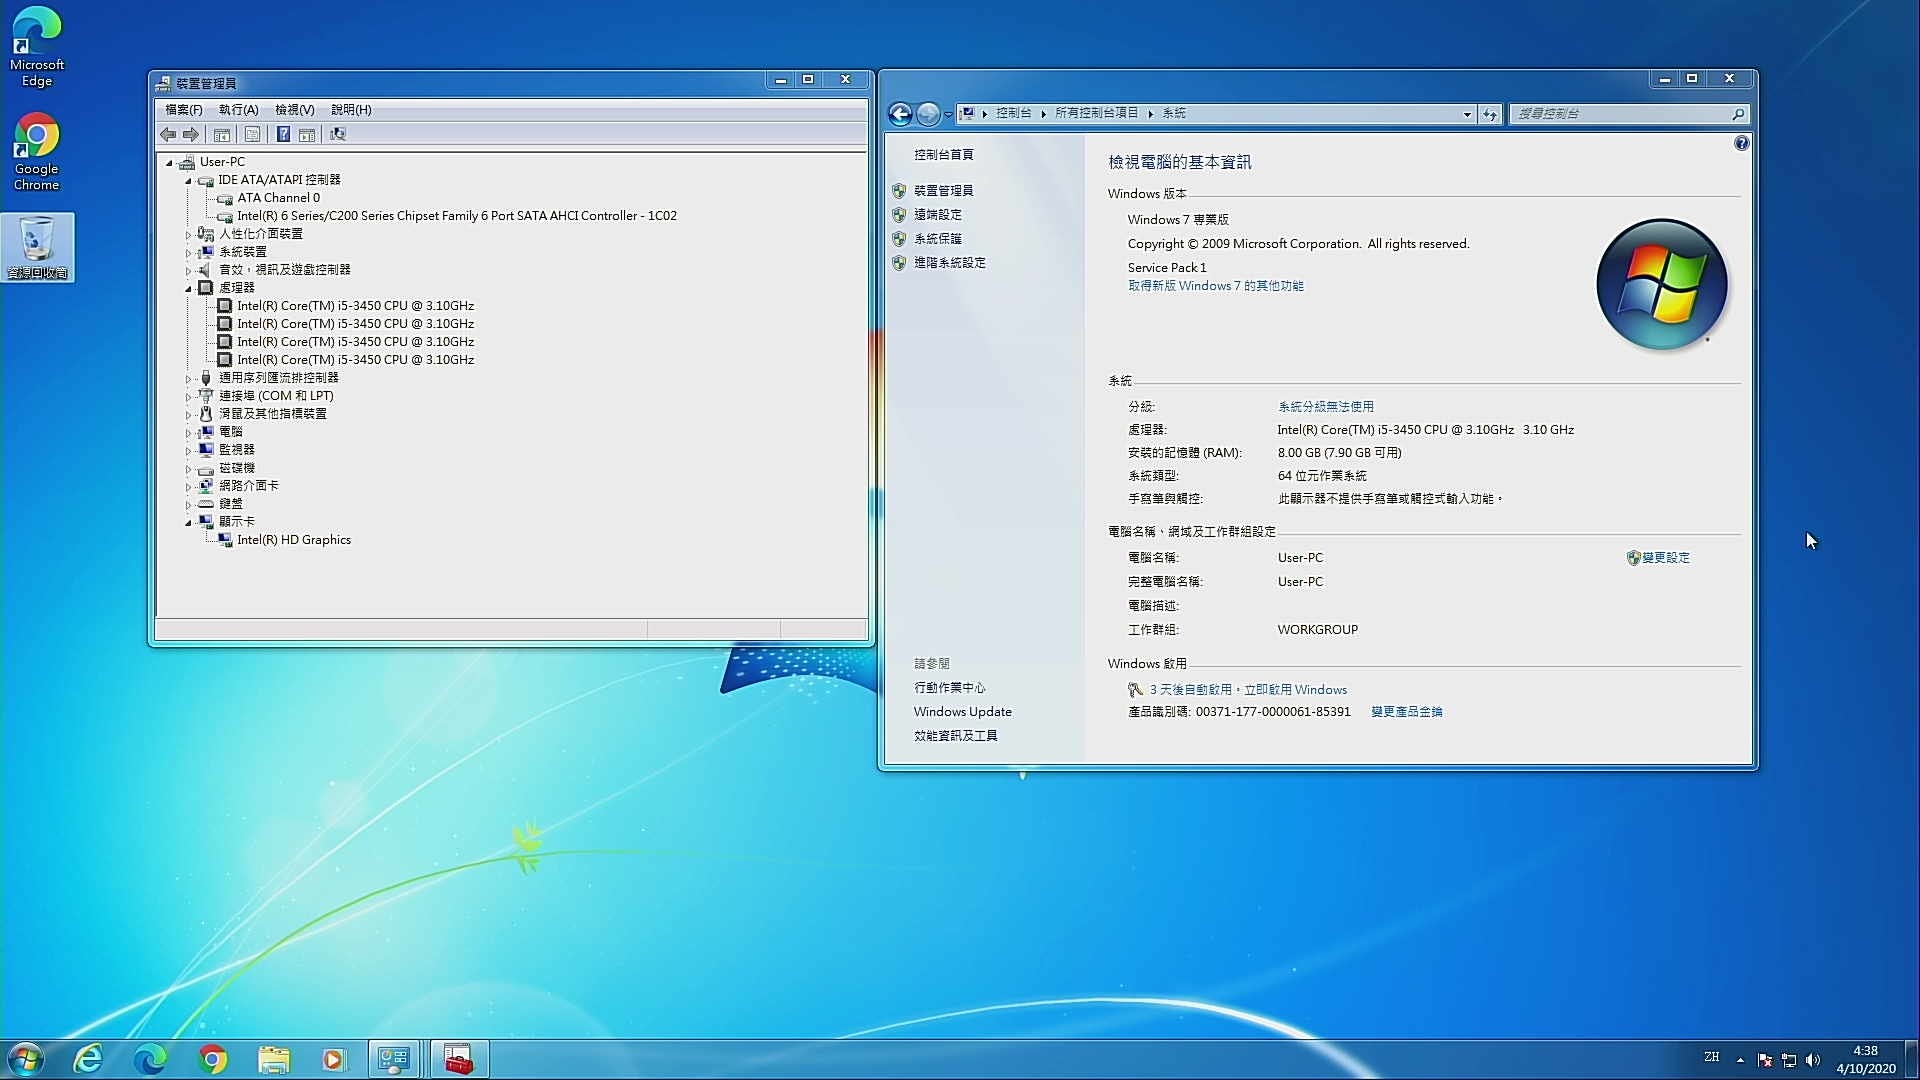The image size is (1920, 1080).
Task: Open 遠端設定 link in sidebar
Action: coord(937,214)
